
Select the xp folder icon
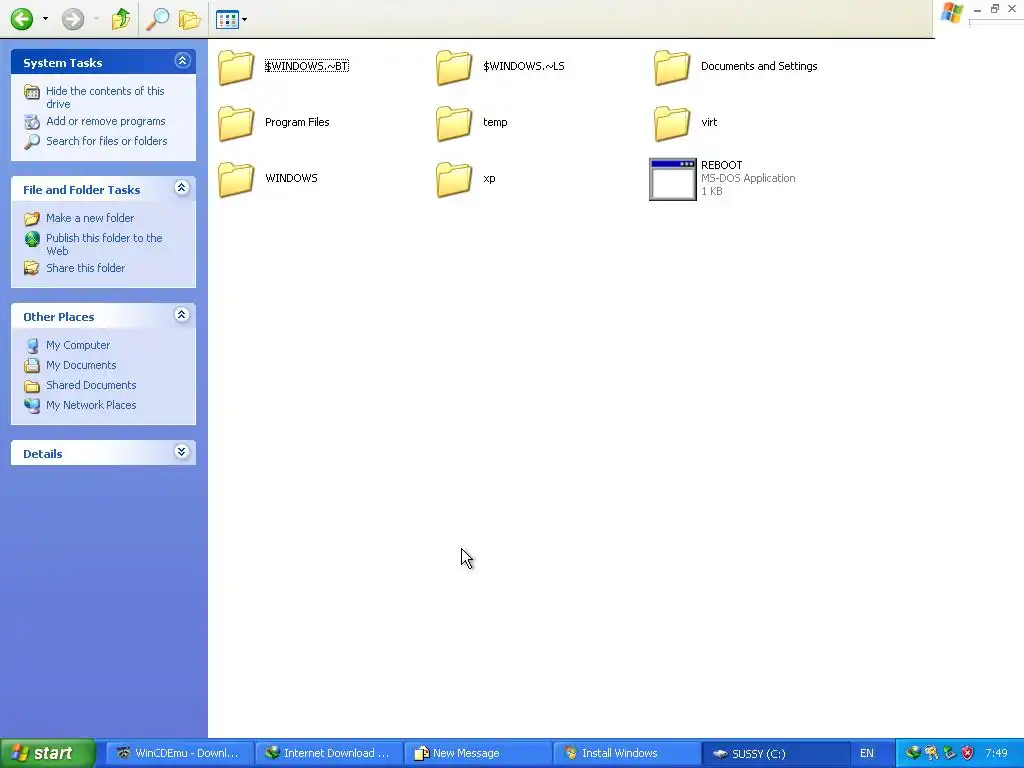point(454,180)
